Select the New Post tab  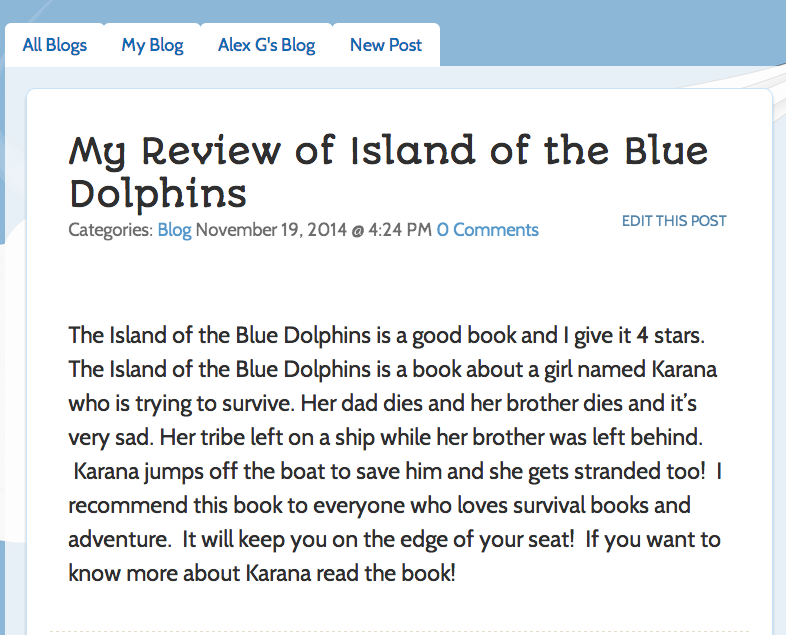click(x=385, y=45)
